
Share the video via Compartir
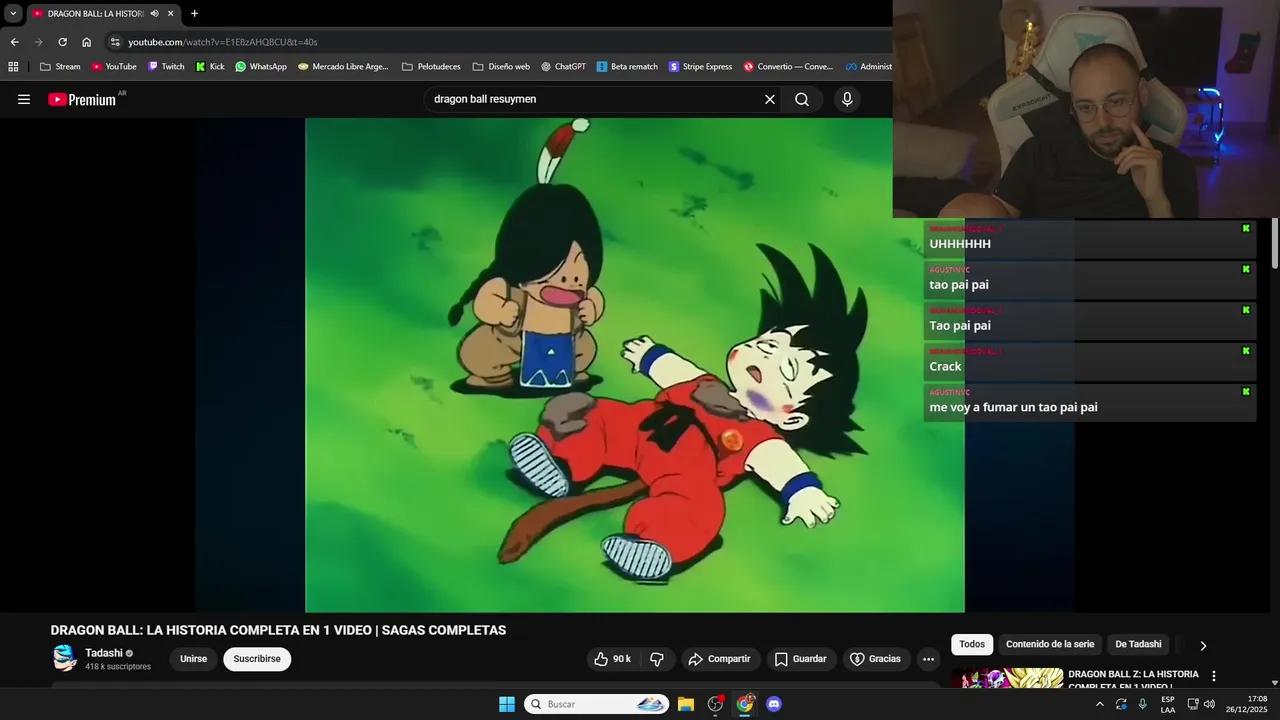pyautogui.click(x=719, y=659)
